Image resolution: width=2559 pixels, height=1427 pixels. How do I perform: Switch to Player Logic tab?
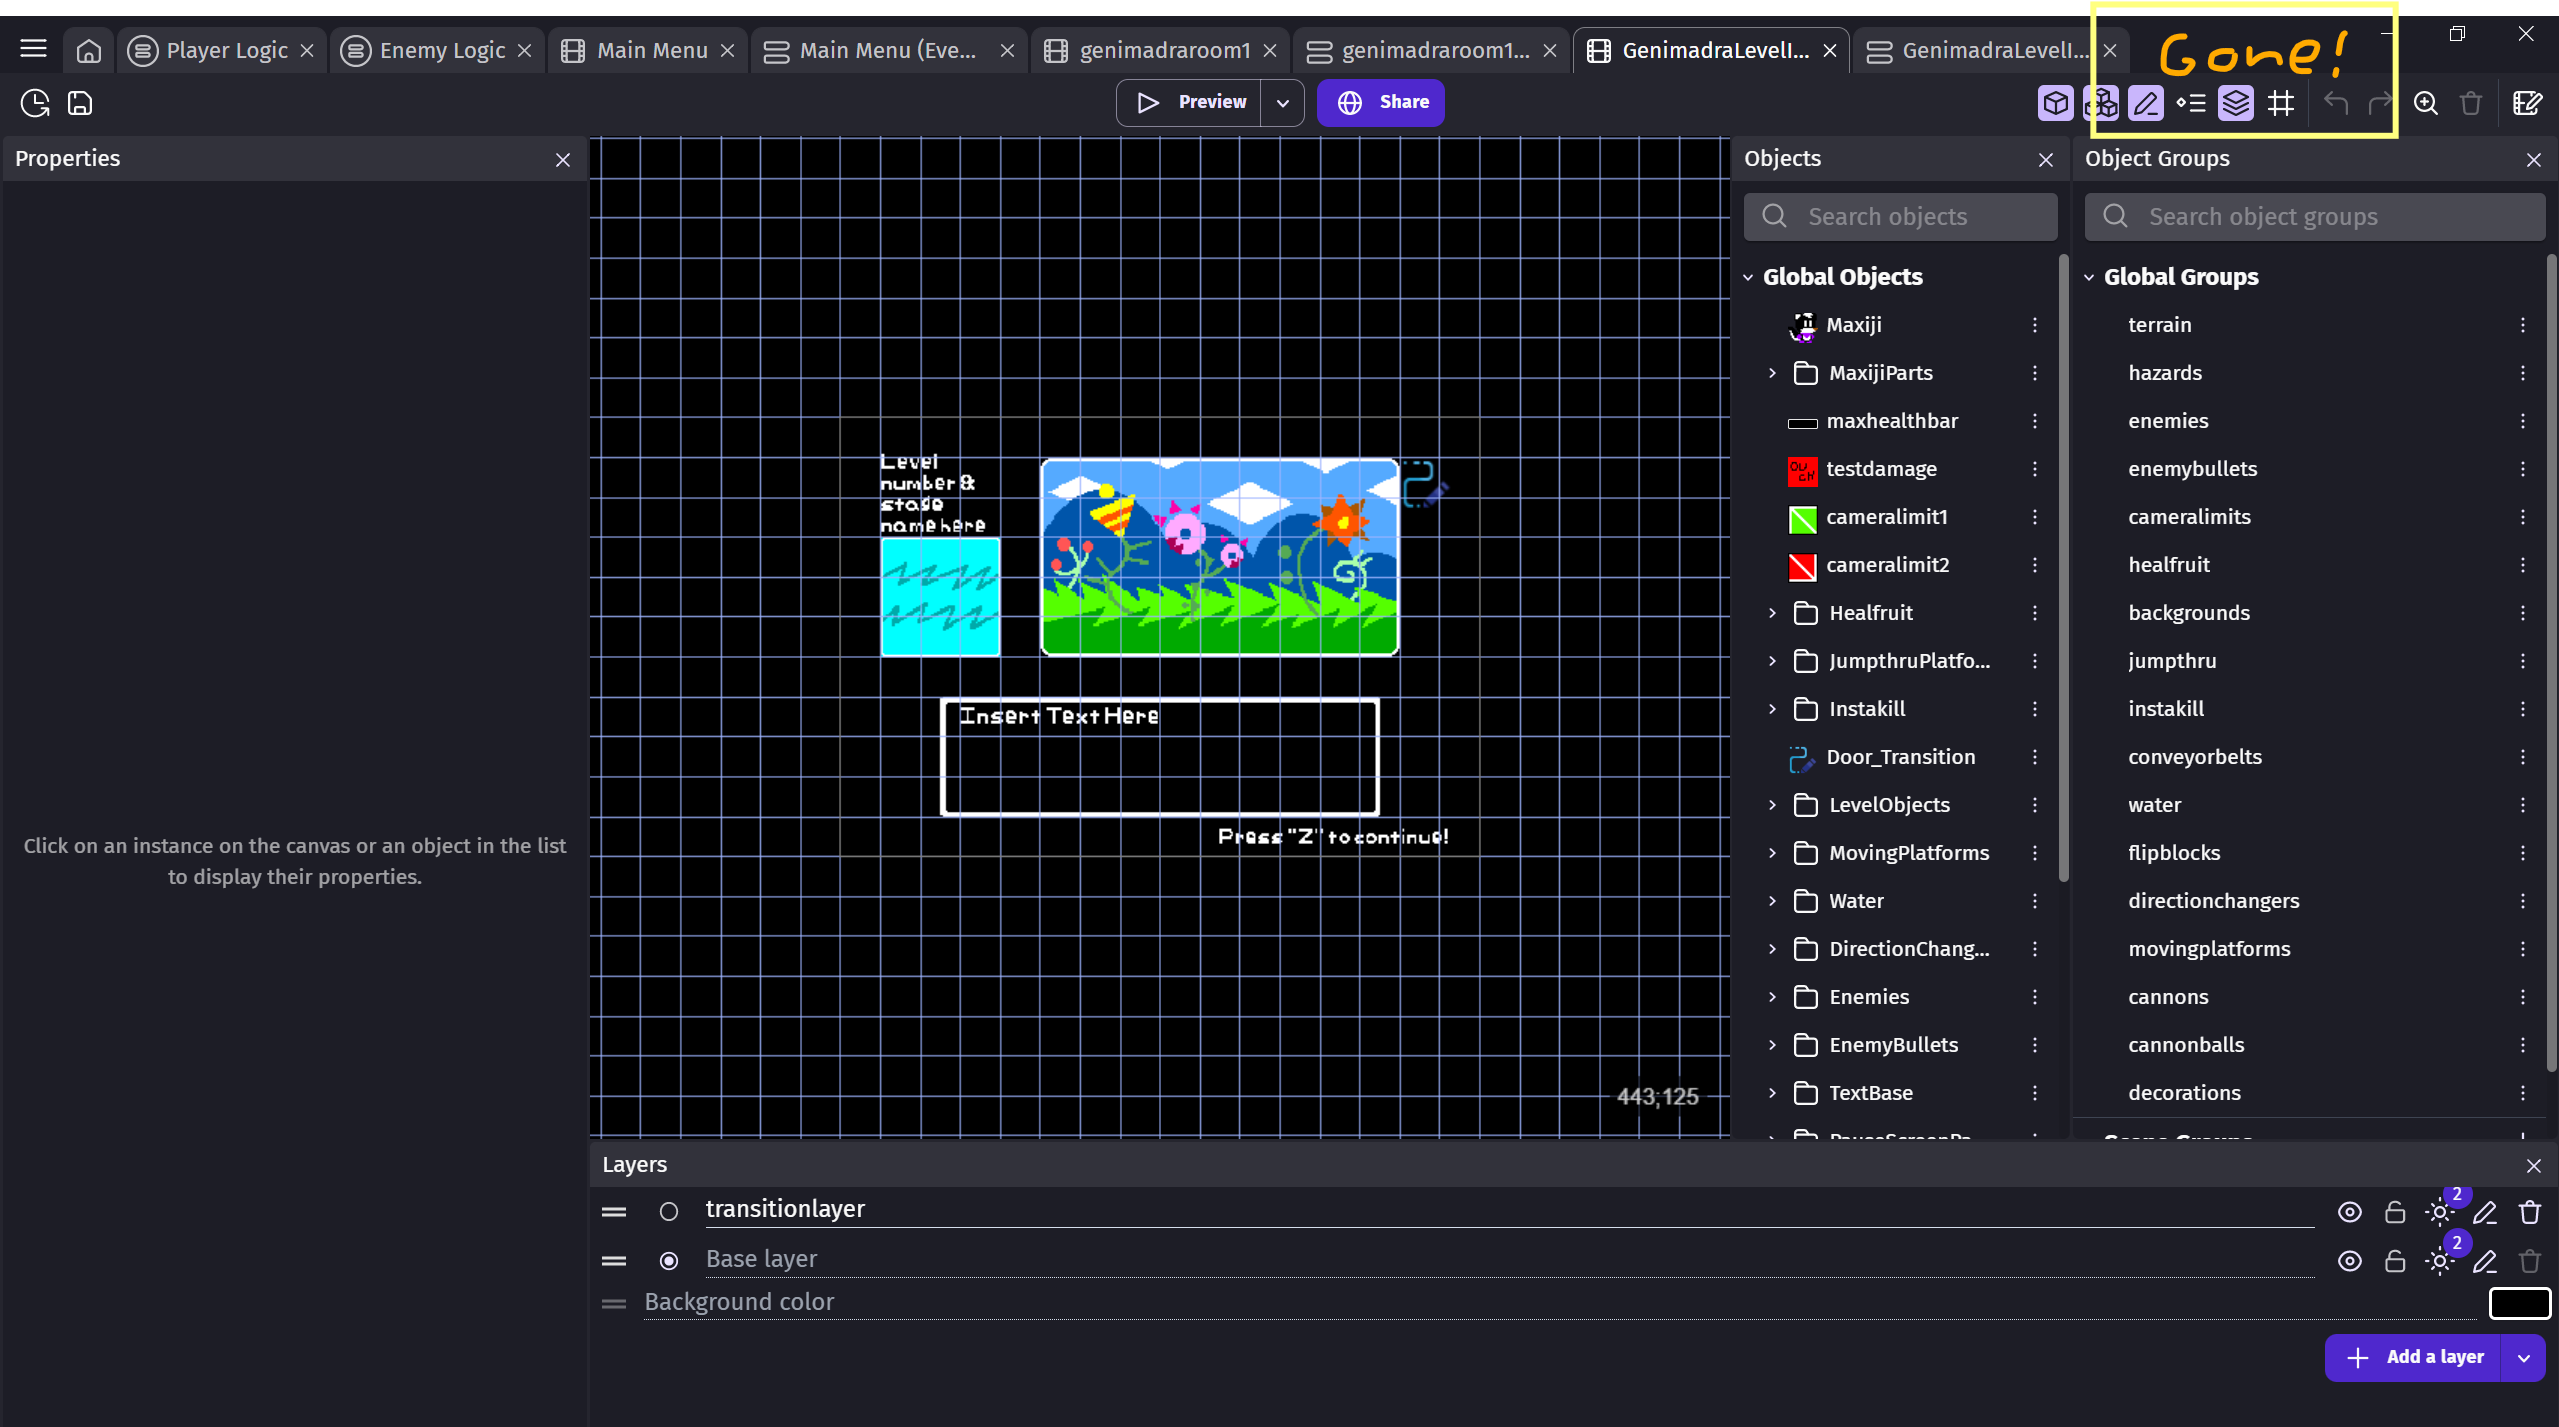[x=226, y=50]
